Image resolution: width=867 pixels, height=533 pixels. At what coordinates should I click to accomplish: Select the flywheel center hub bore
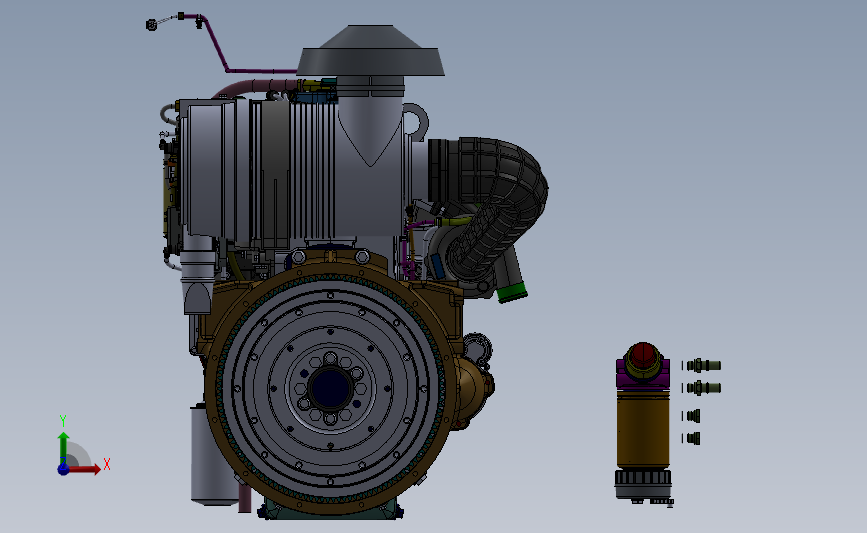[x=330, y=388]
